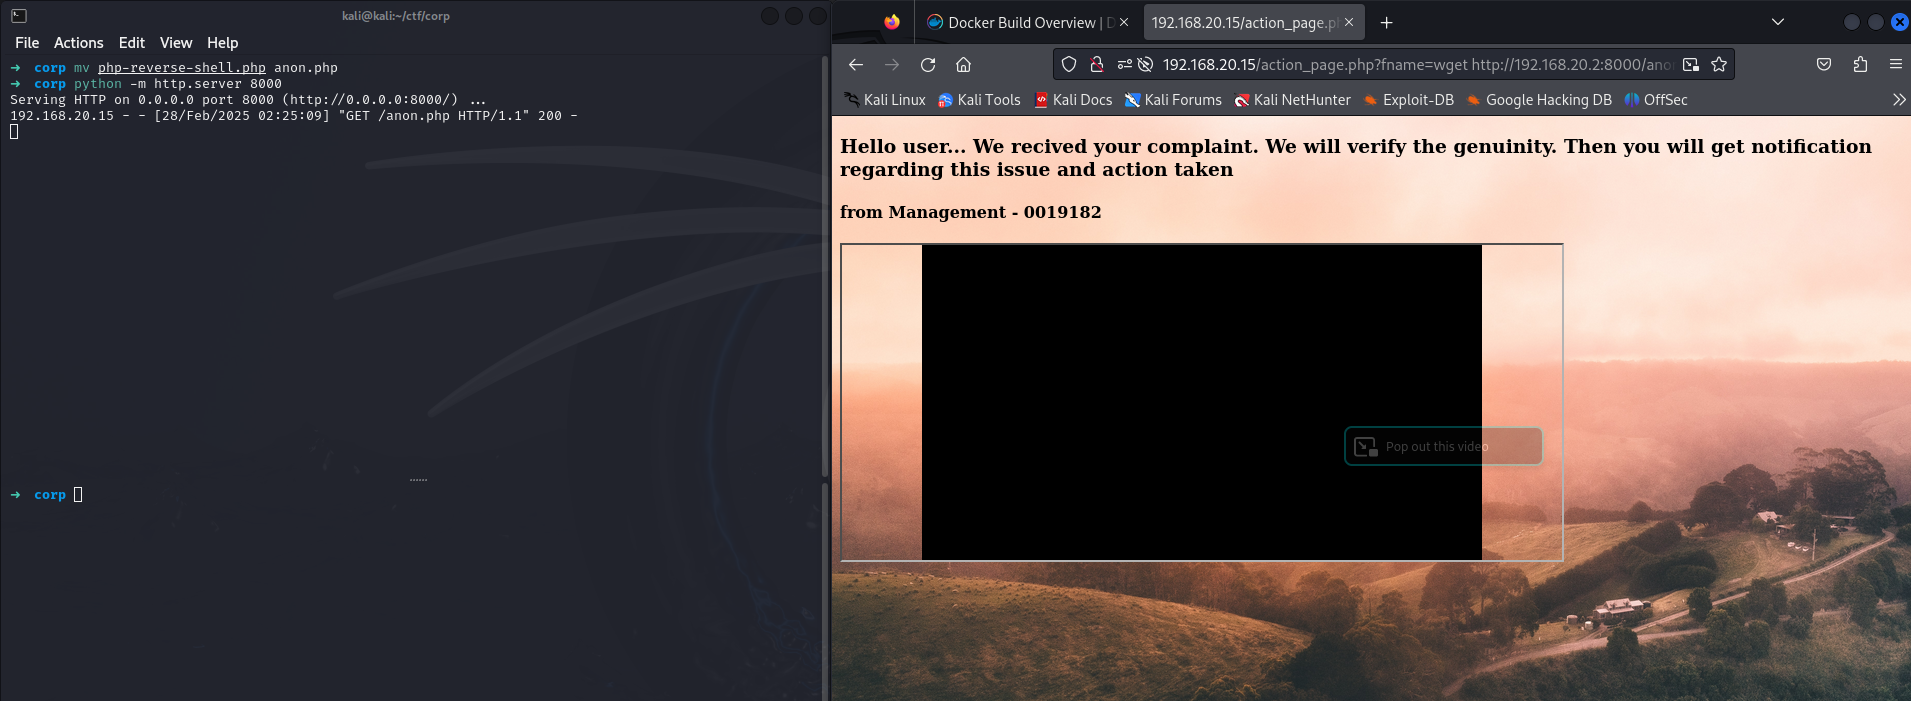The image size is (1911, 701).
Task: Open a new browser tab
Action: pos(1386,22)
